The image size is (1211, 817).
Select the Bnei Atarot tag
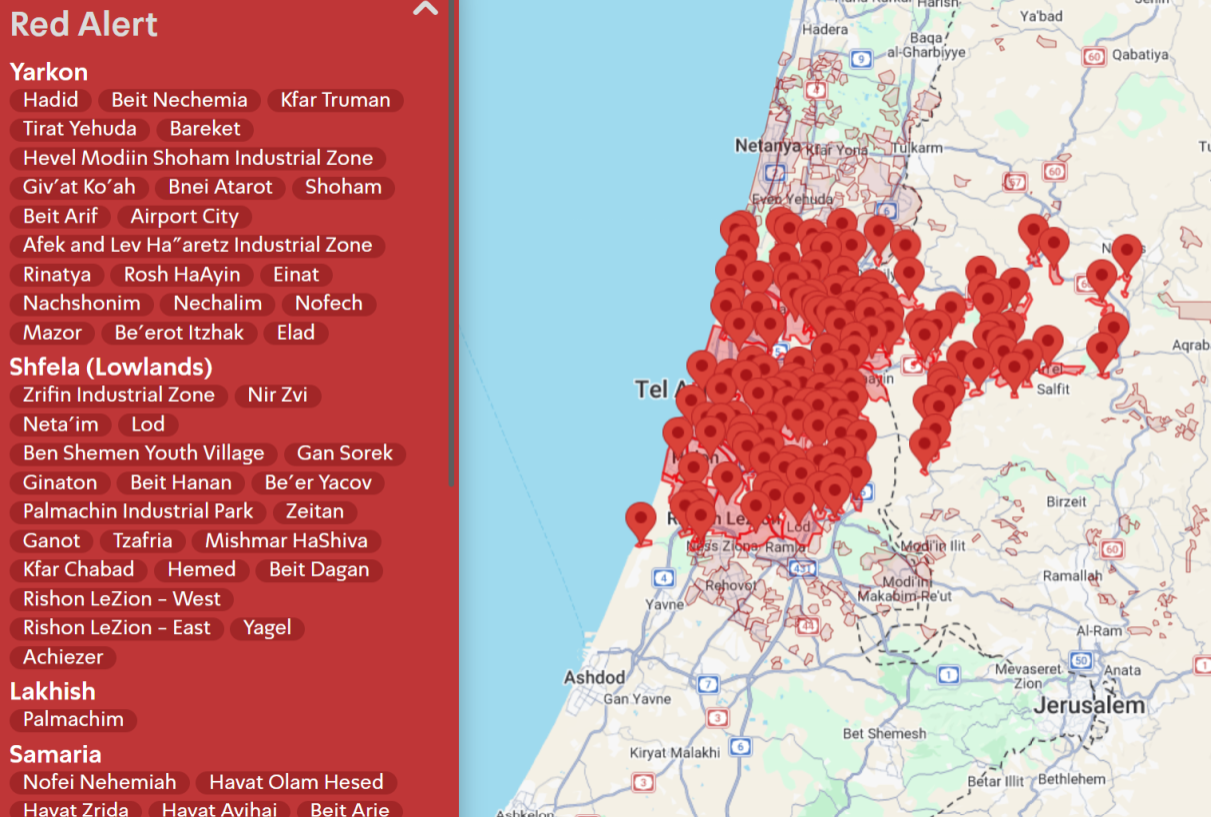[x=221, y=187]
